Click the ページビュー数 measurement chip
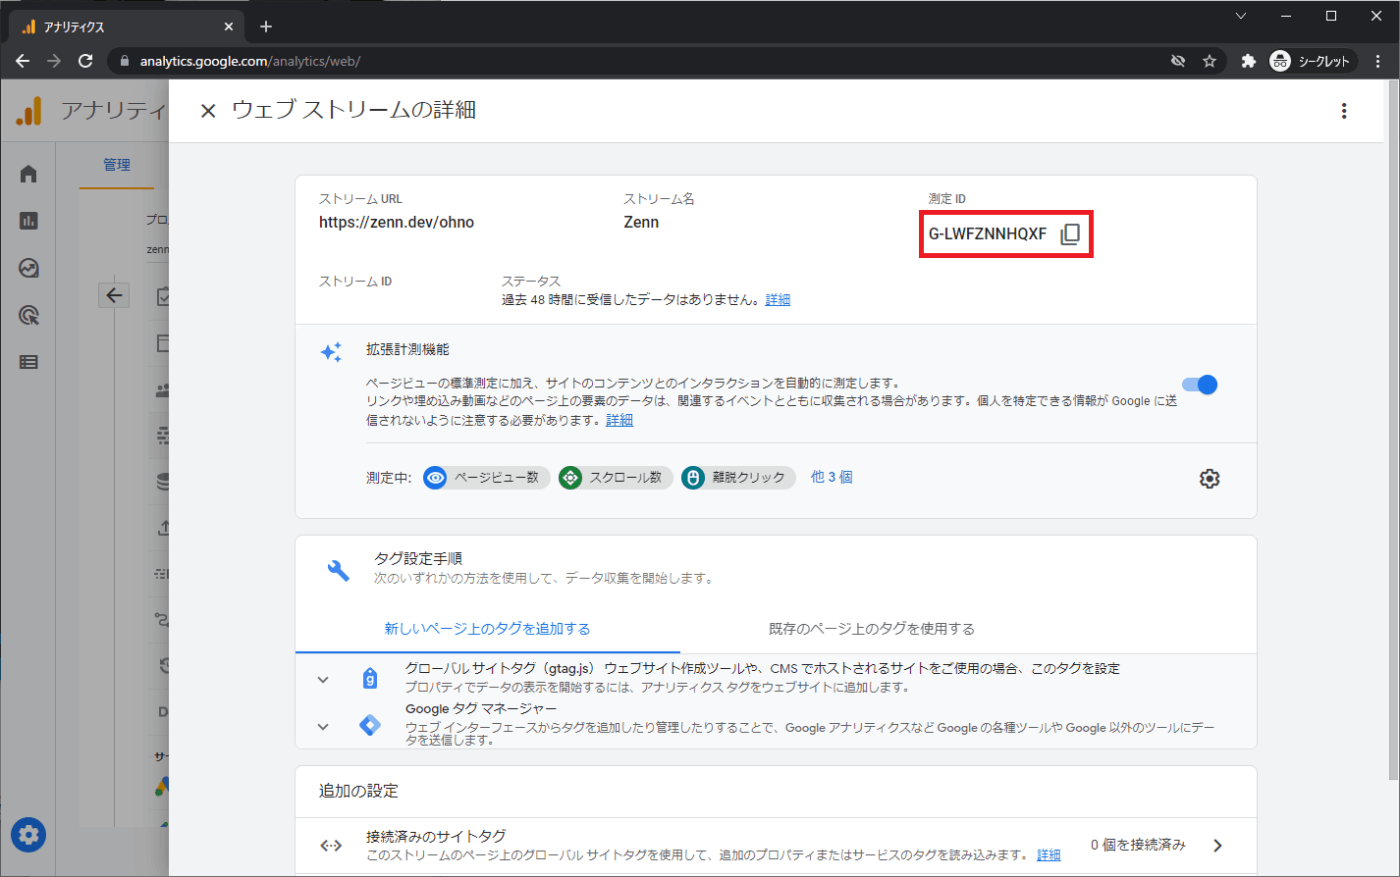Viewport: 1400px width, 877px height. [x=486, y=478]
